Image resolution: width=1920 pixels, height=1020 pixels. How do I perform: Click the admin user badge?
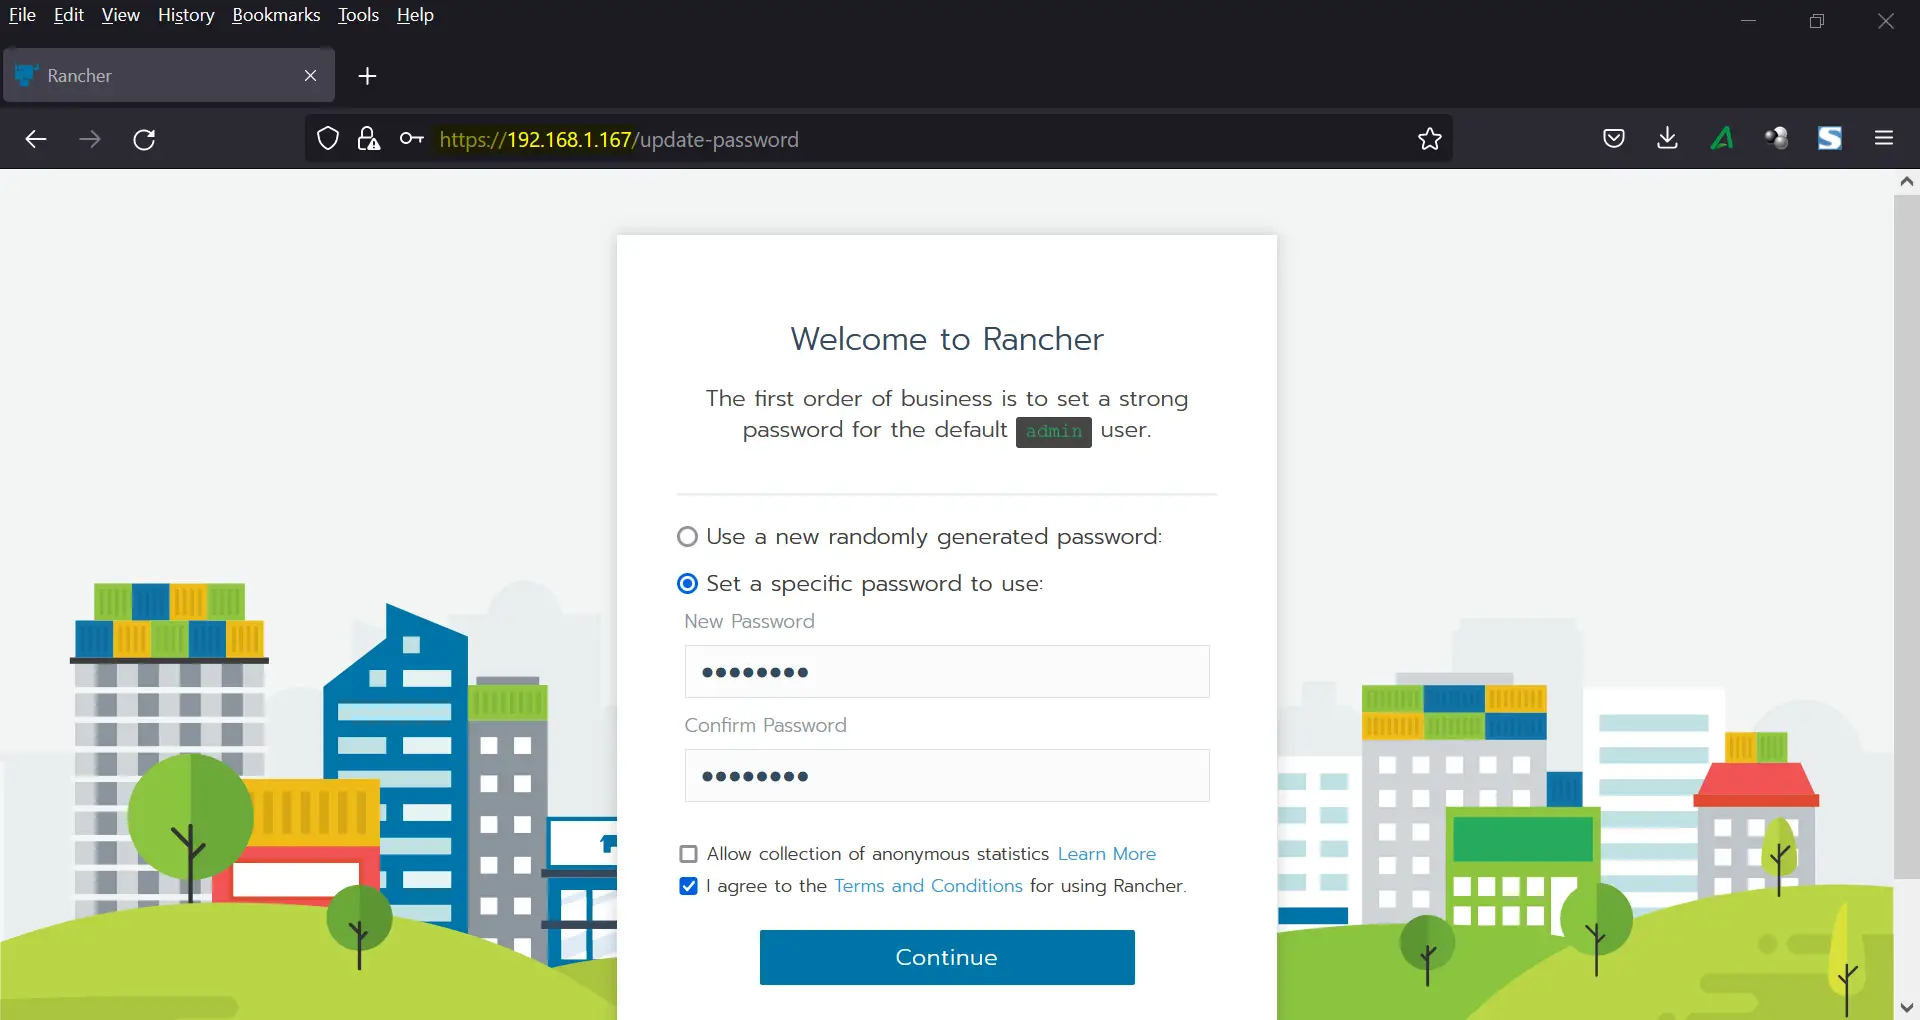click(1054, 432)
